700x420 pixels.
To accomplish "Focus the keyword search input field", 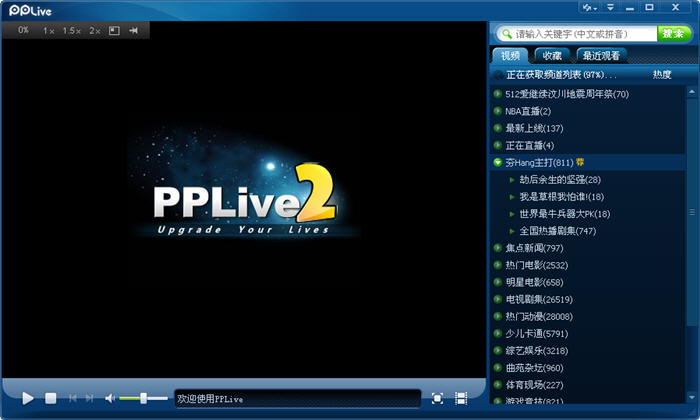I will [x=585, y=33].
